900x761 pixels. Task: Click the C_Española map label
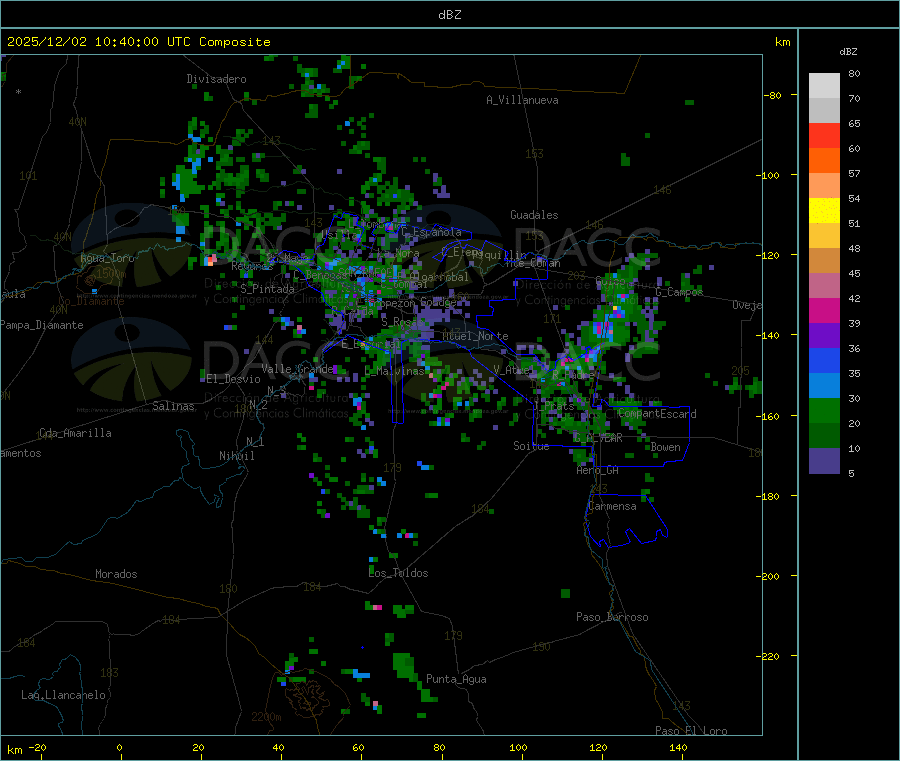pos(432,232)
